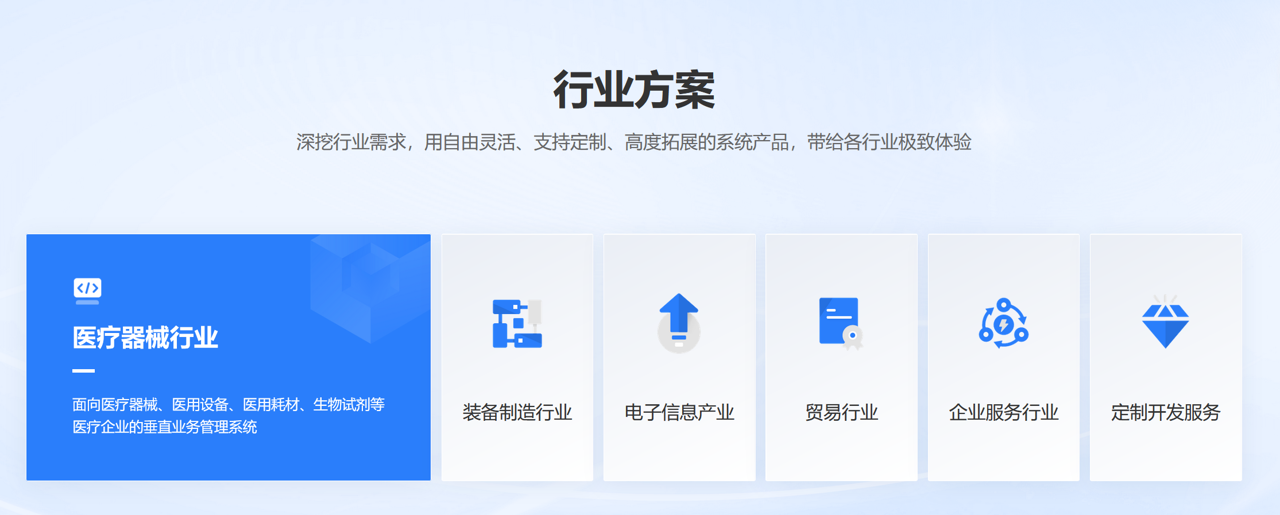Click the code bracket icon in blue card
Screen dimensions: 1280x515
87,290
